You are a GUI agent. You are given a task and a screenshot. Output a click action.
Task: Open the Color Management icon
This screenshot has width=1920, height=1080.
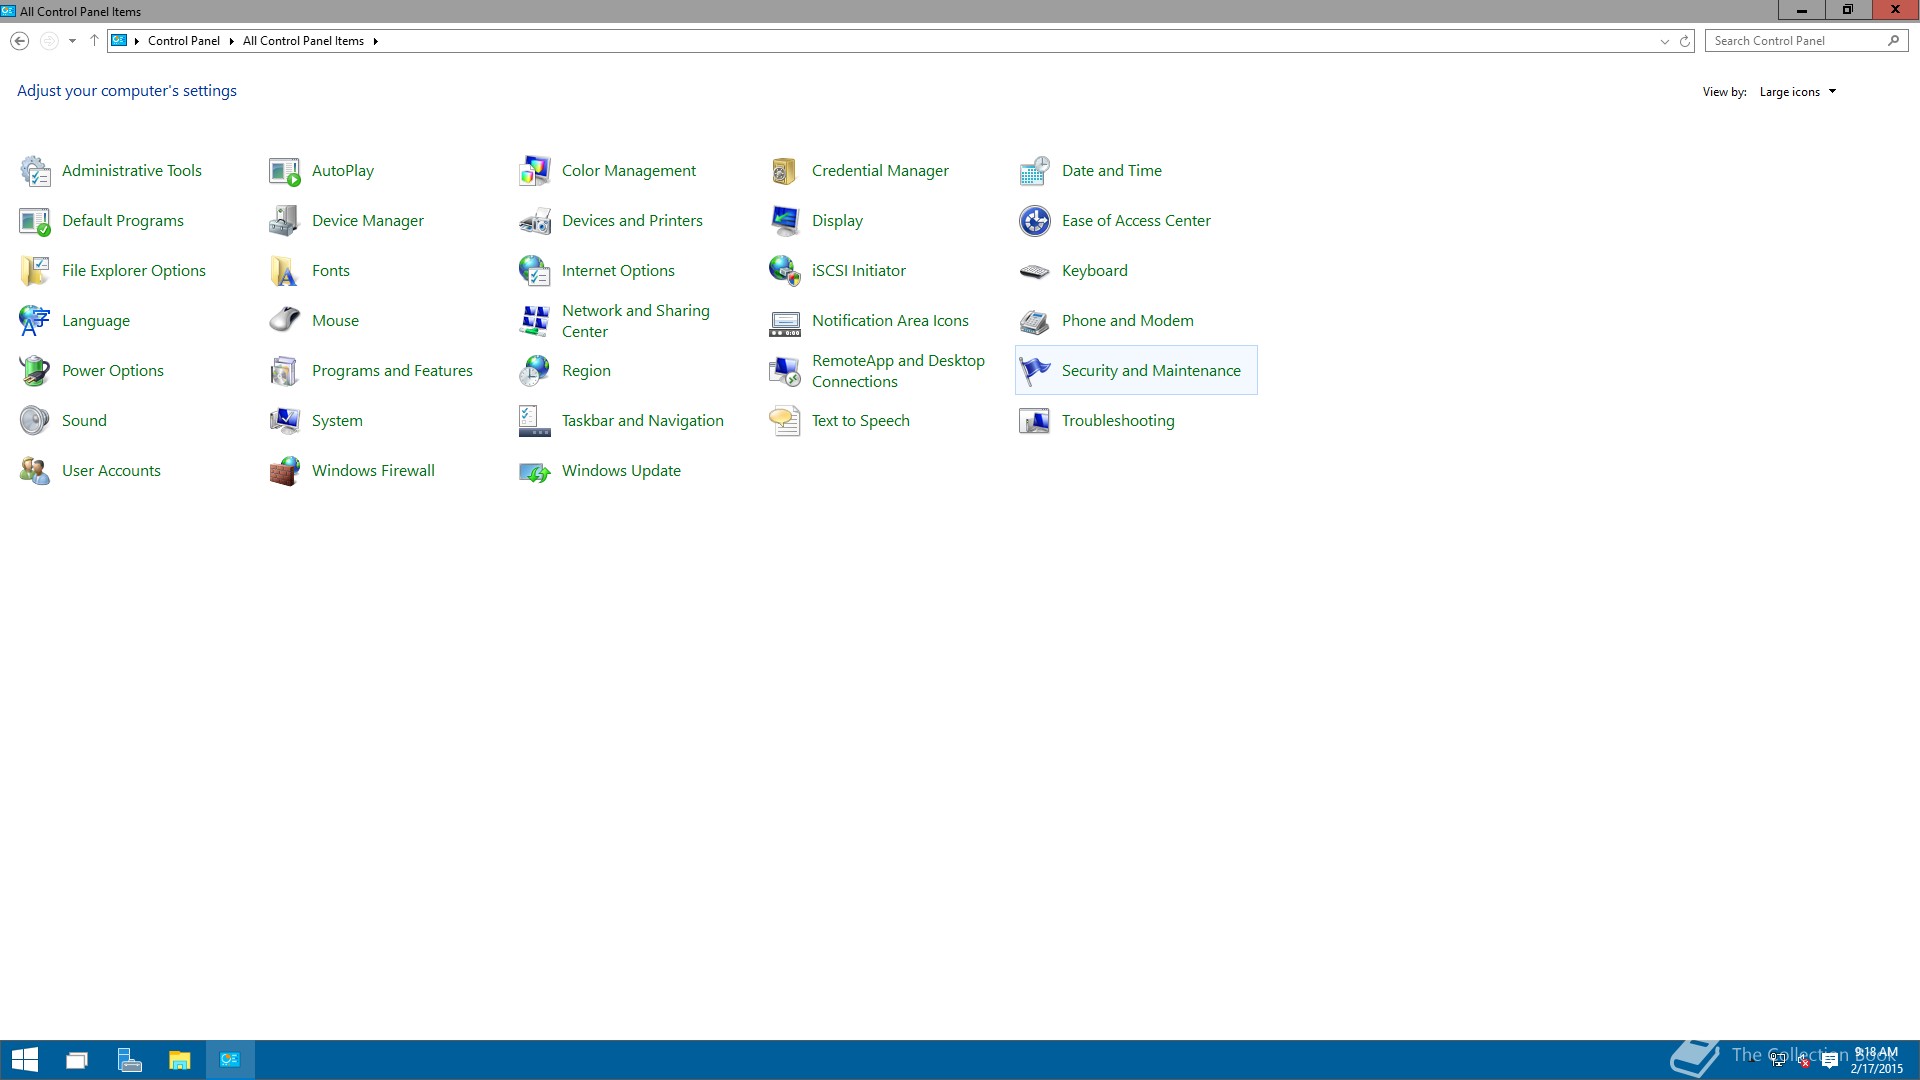click(x=535, y=171)
